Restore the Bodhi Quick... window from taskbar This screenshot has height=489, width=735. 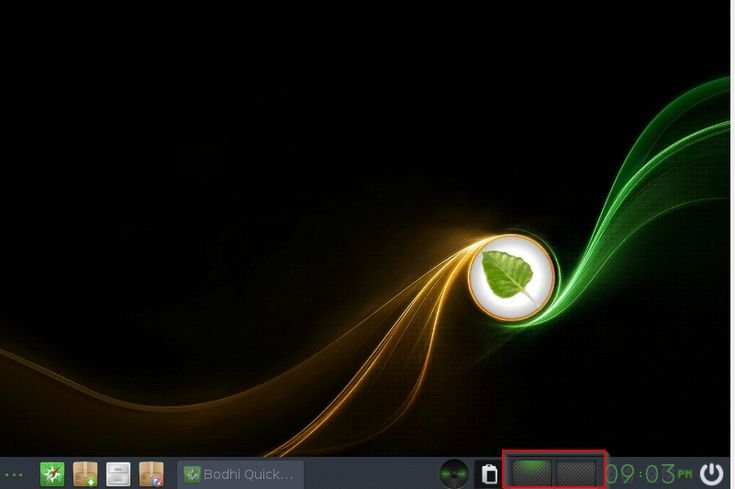pyautogui.click(x=240, y=474)
